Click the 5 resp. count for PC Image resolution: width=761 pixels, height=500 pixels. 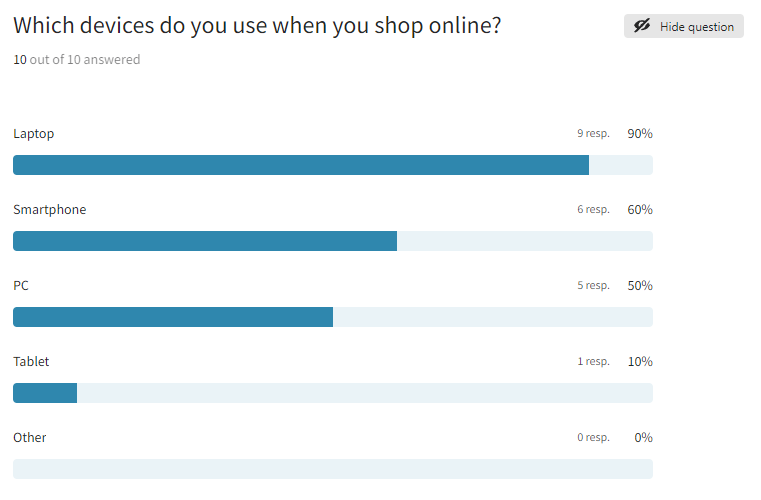[593, 286]
